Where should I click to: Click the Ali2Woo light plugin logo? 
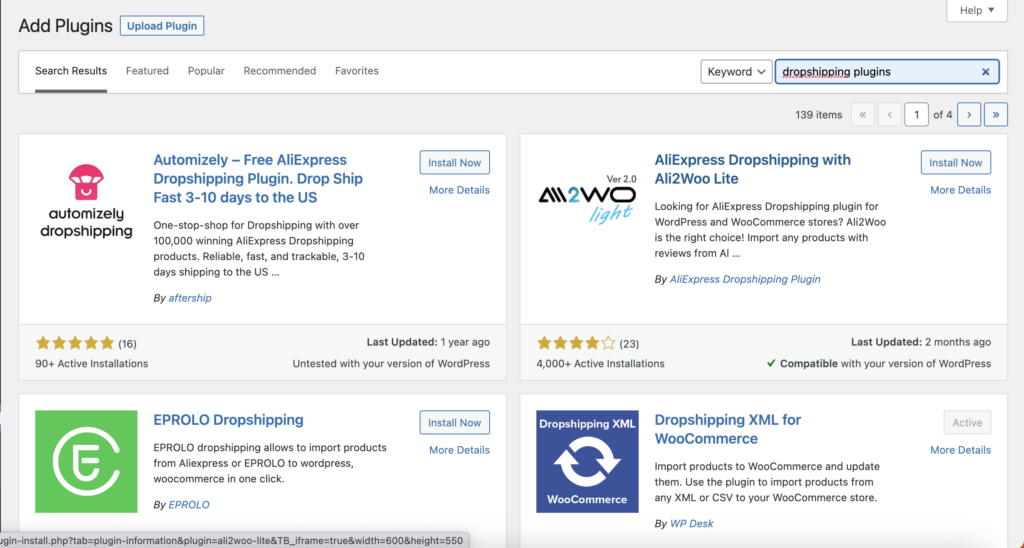click(x=587, y=201)
